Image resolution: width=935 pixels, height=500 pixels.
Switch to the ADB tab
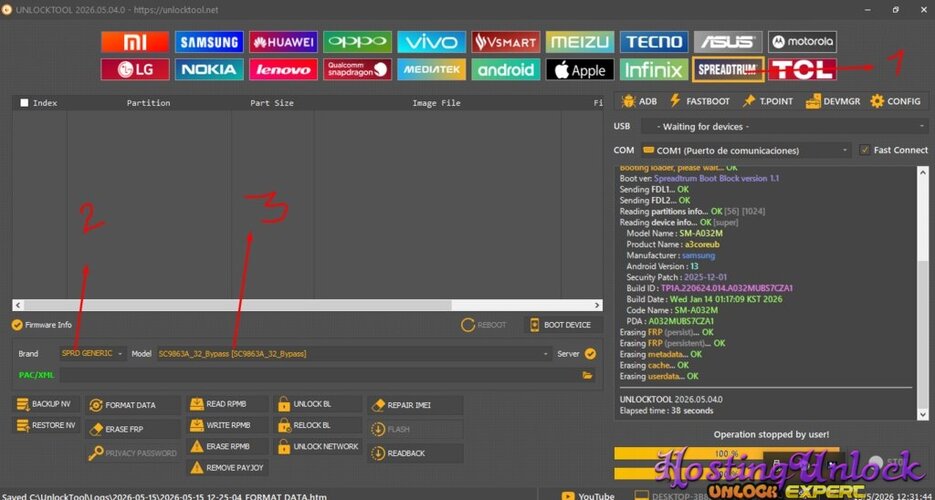point(639,101)
